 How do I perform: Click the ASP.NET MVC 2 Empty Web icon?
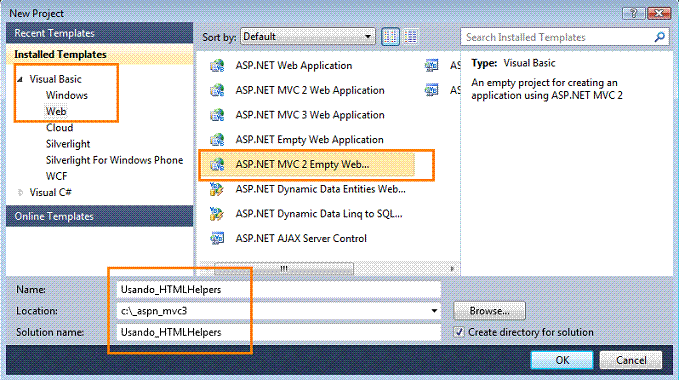[217, 164]
